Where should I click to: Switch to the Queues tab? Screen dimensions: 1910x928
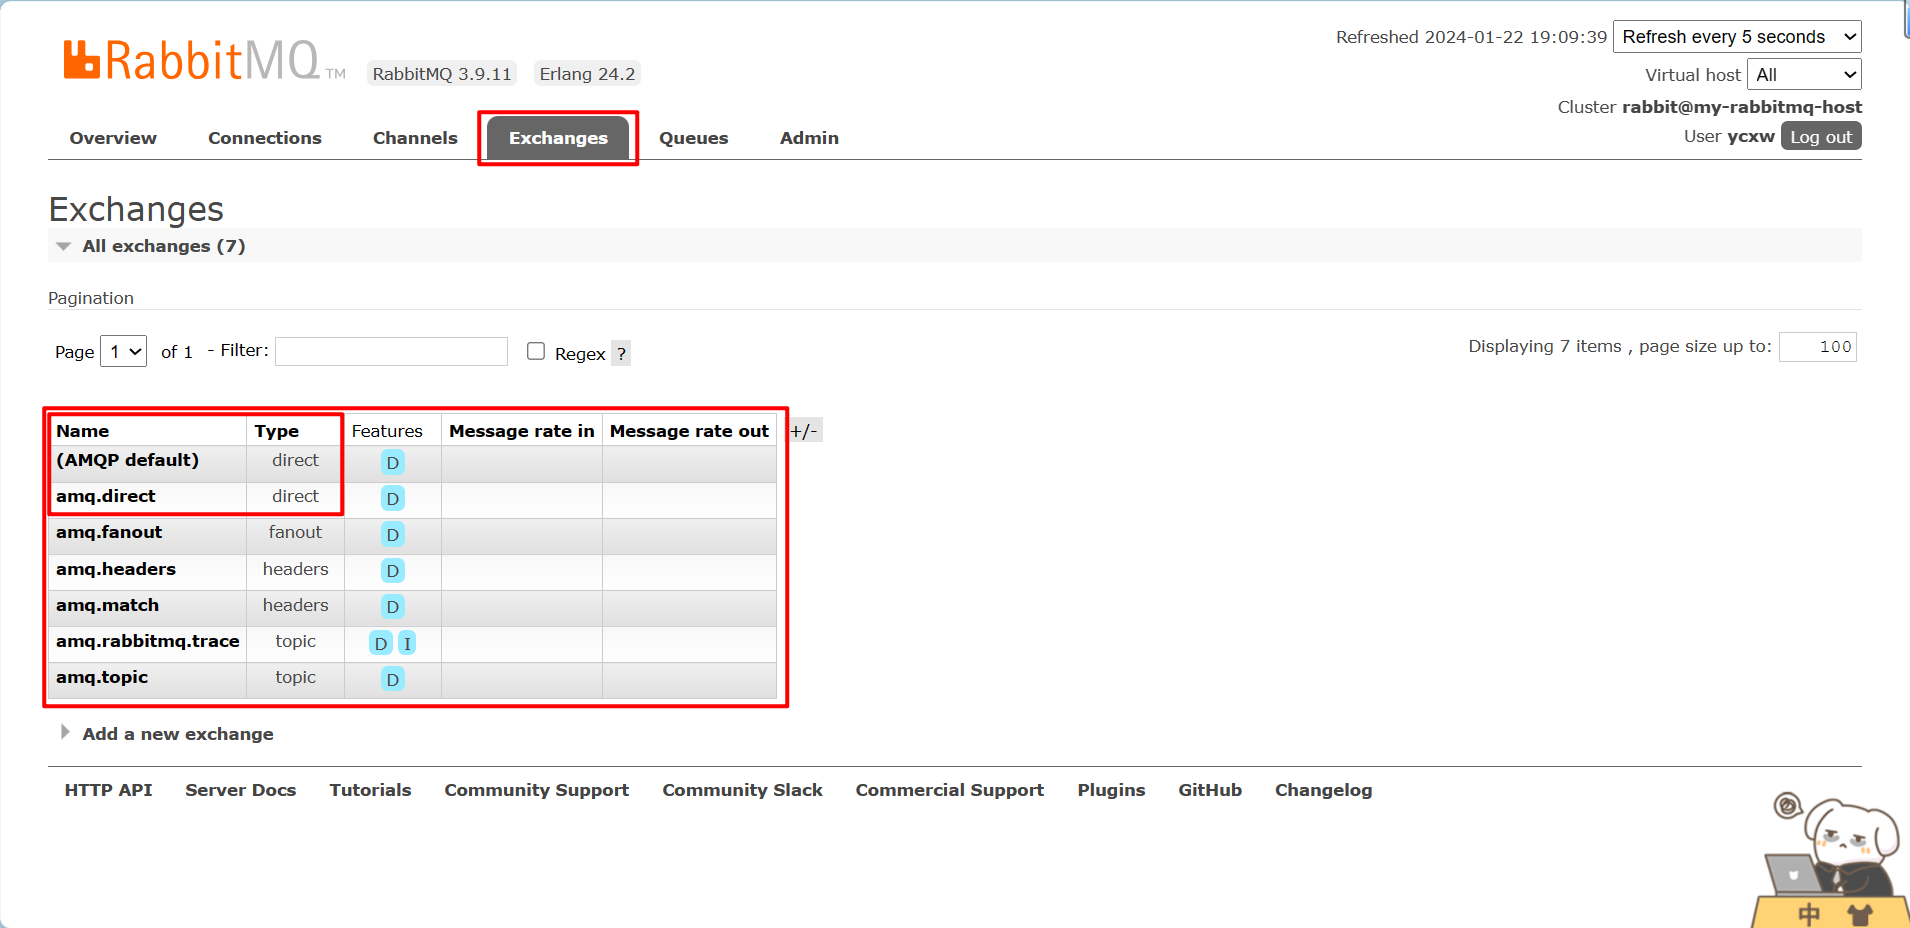point(693,138)
